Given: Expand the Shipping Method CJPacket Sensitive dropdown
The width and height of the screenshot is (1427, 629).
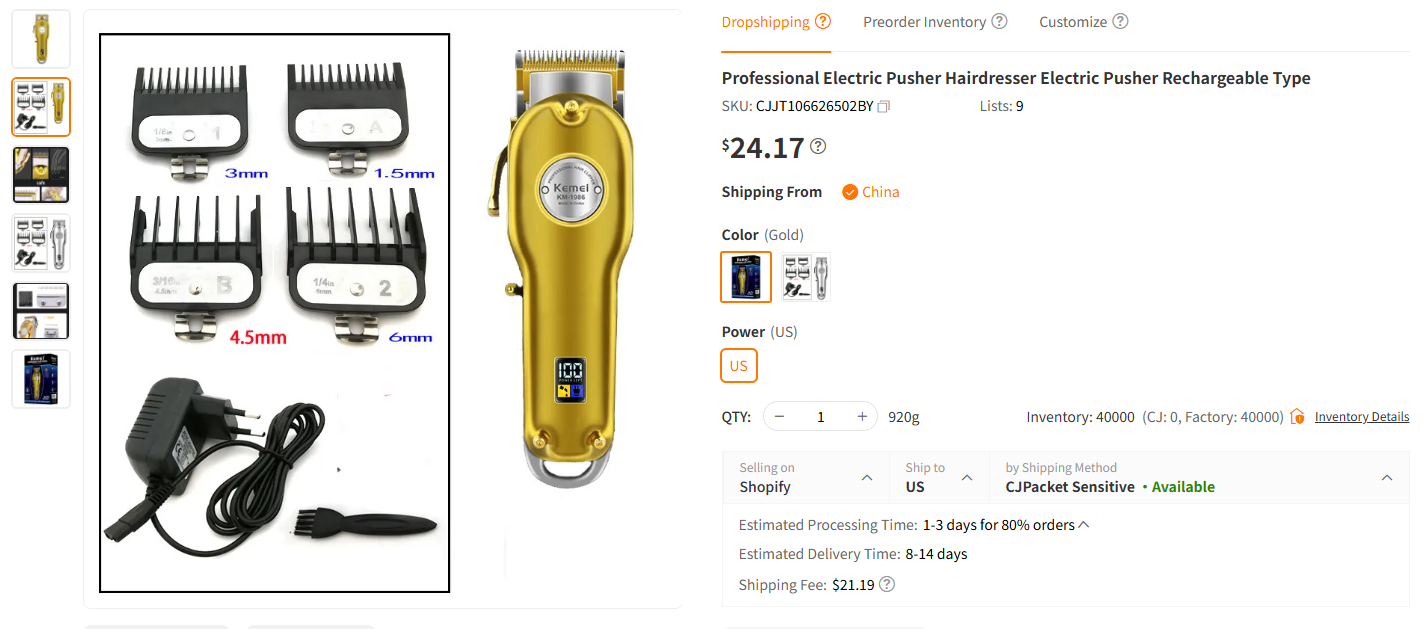Looking at the screenshot, I should (1387, 478).
